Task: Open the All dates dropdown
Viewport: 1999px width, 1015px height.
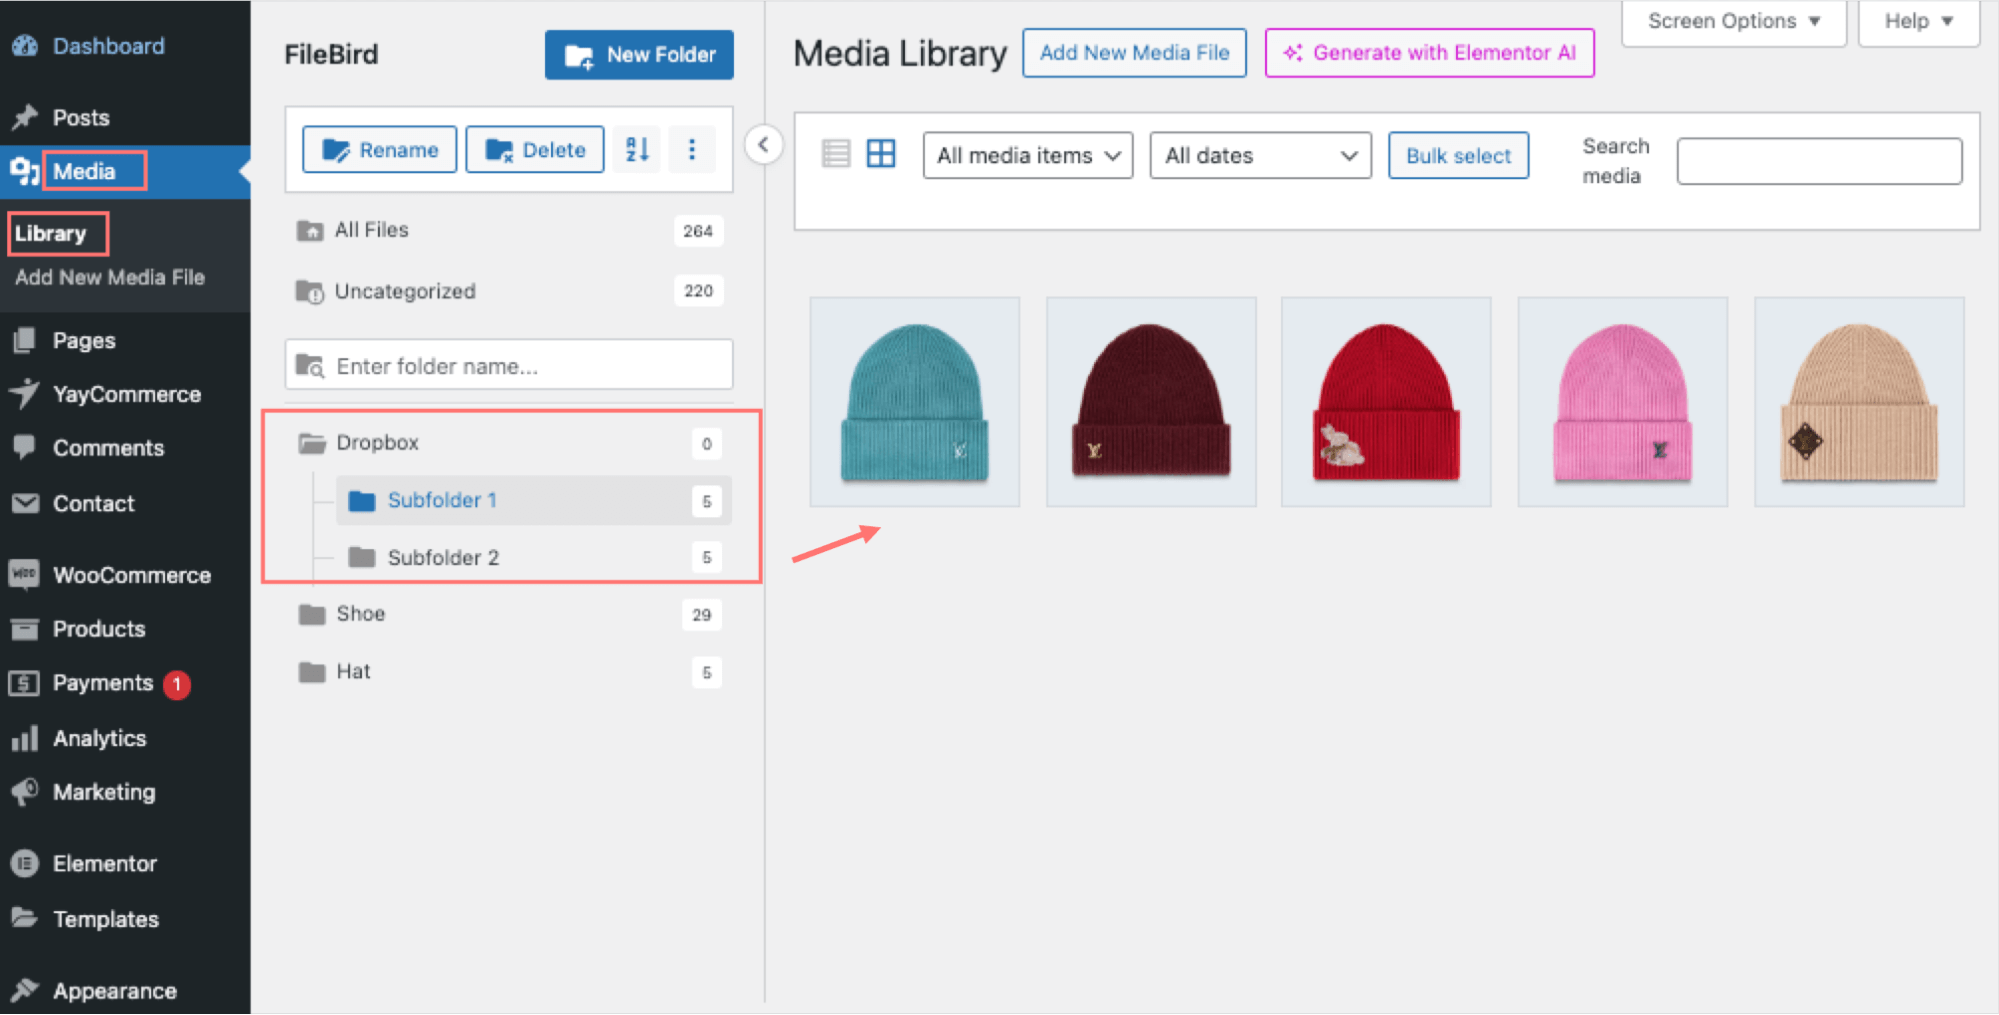Action: 1259,156
